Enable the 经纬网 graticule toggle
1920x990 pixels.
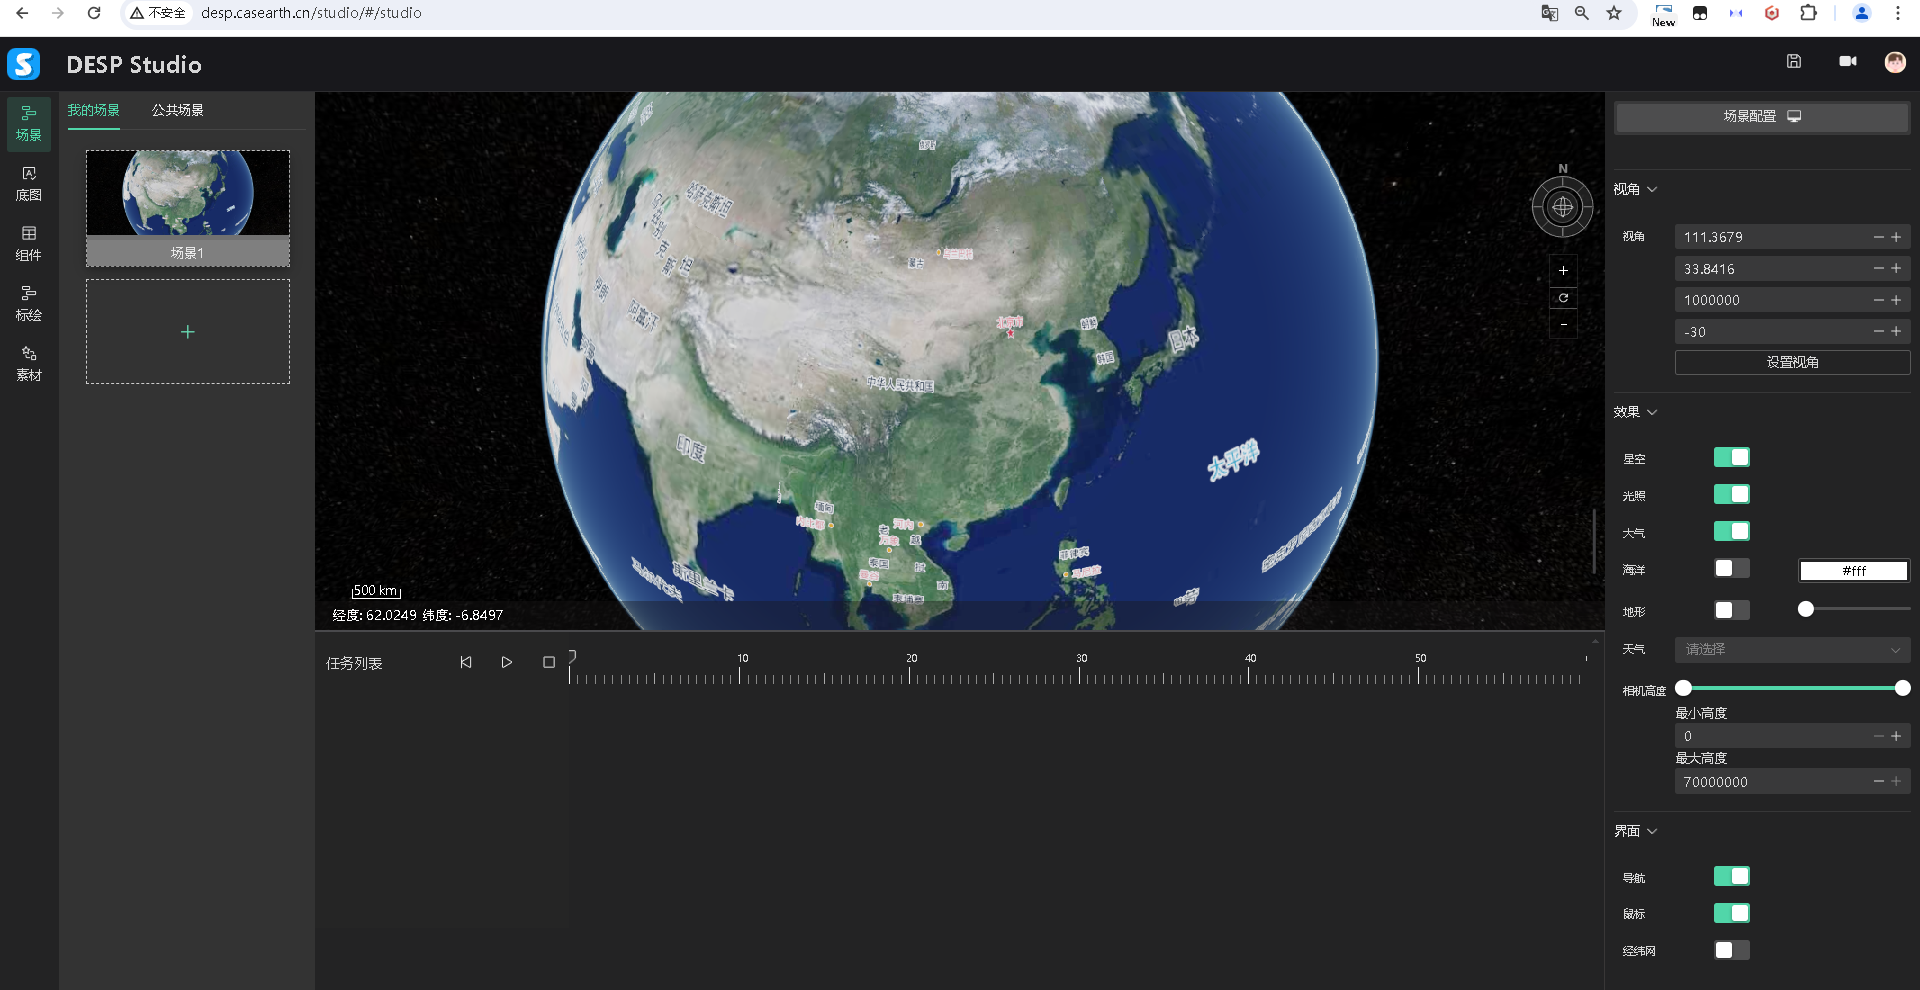click(x=1731, y=950)
